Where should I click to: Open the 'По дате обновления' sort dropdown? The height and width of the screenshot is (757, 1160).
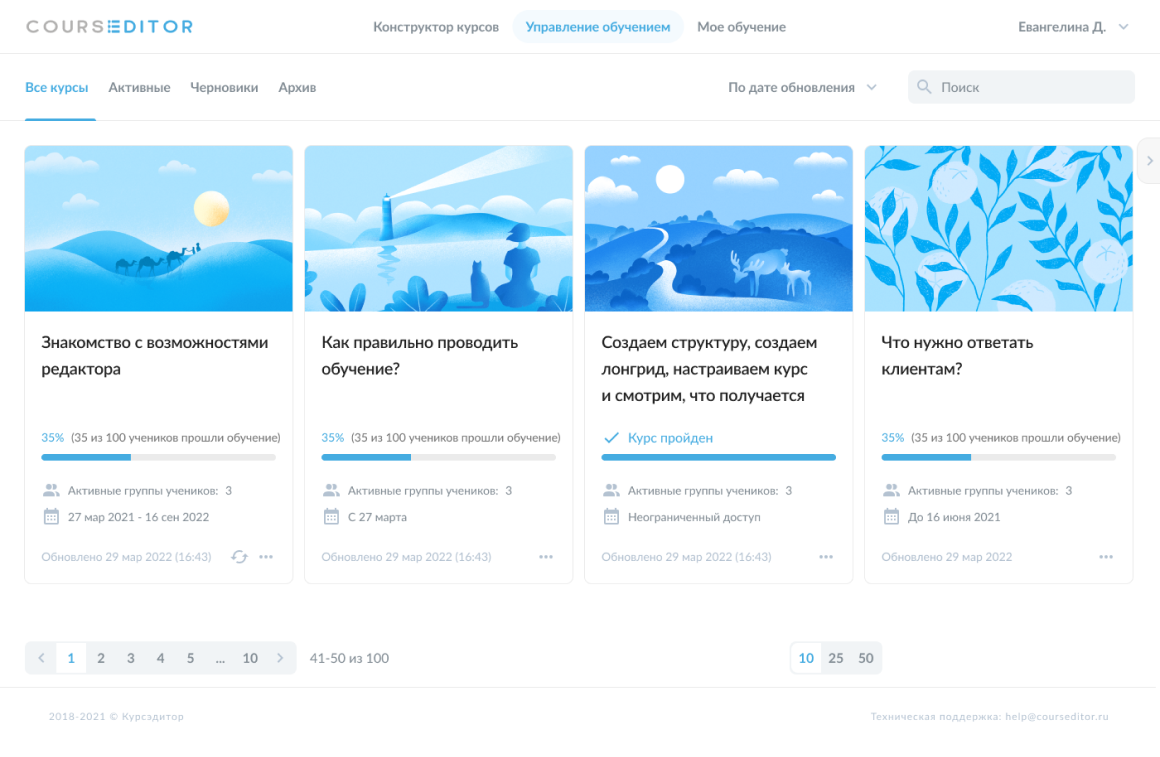[x=800, y=87]
